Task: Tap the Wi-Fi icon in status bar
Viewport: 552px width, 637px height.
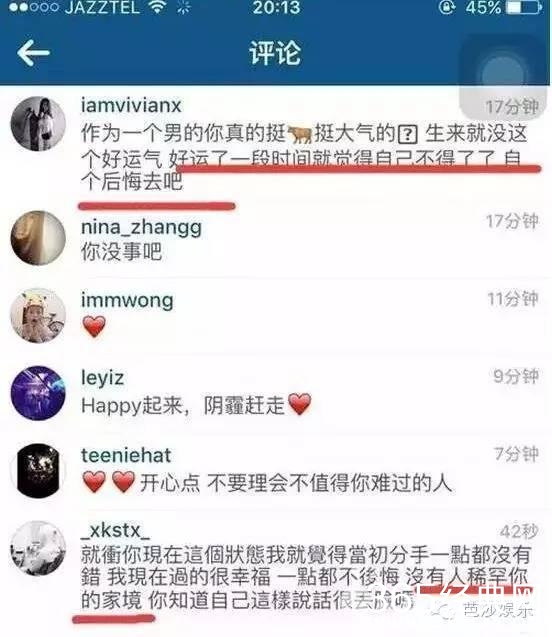Action: (158, 8)
